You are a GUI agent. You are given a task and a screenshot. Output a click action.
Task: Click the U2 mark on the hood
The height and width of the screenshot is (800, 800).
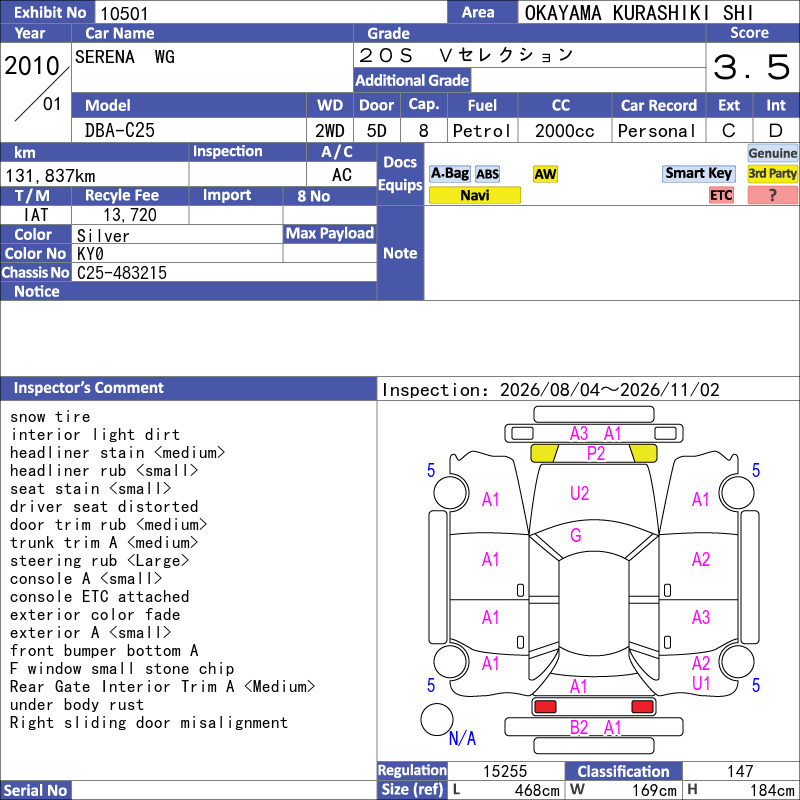[579, 493]
